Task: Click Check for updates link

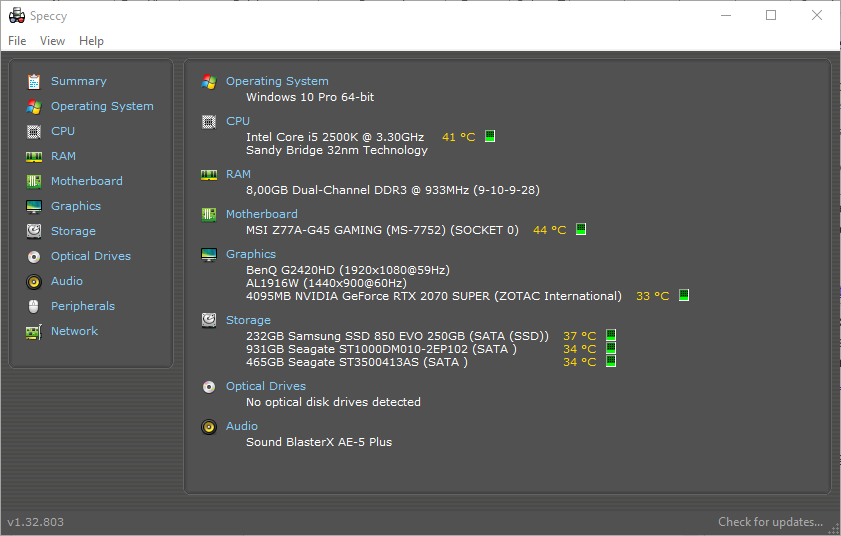Action: (x=770, y=522)
